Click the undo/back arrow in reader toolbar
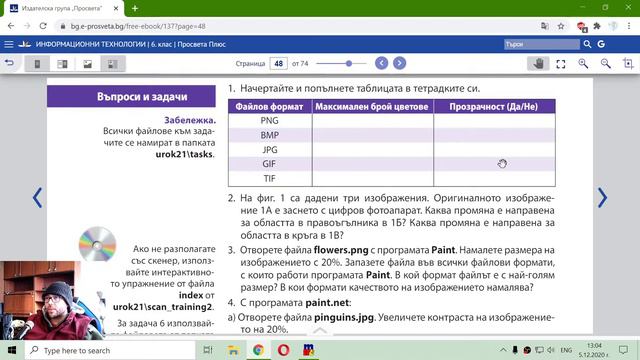640x360 pixels. [x=9, y=63]
